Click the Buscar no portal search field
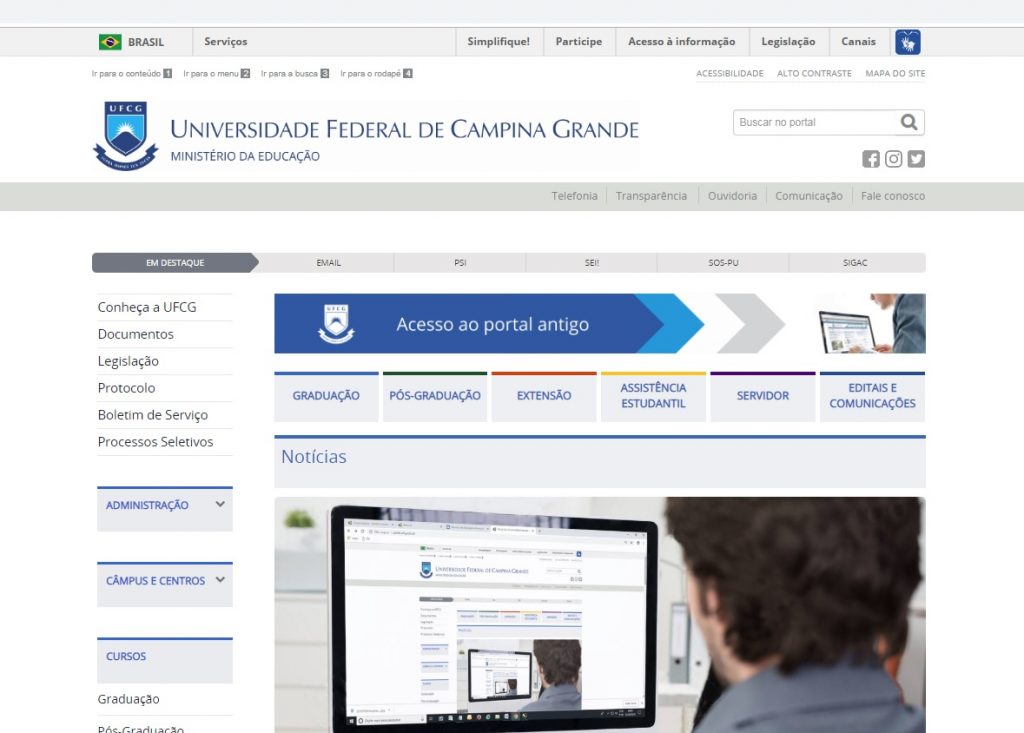Screen dimensions: 1024x733 pos(814,122)
